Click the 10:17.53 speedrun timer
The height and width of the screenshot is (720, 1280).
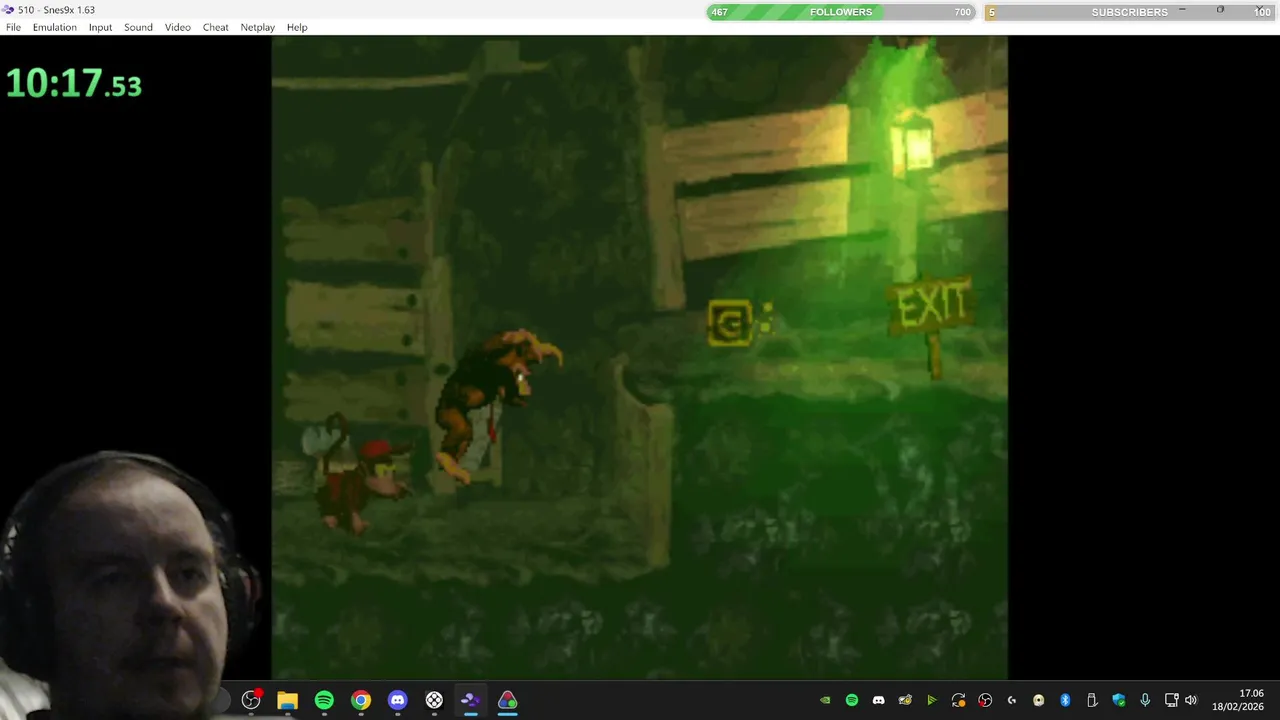pos(74,84)
